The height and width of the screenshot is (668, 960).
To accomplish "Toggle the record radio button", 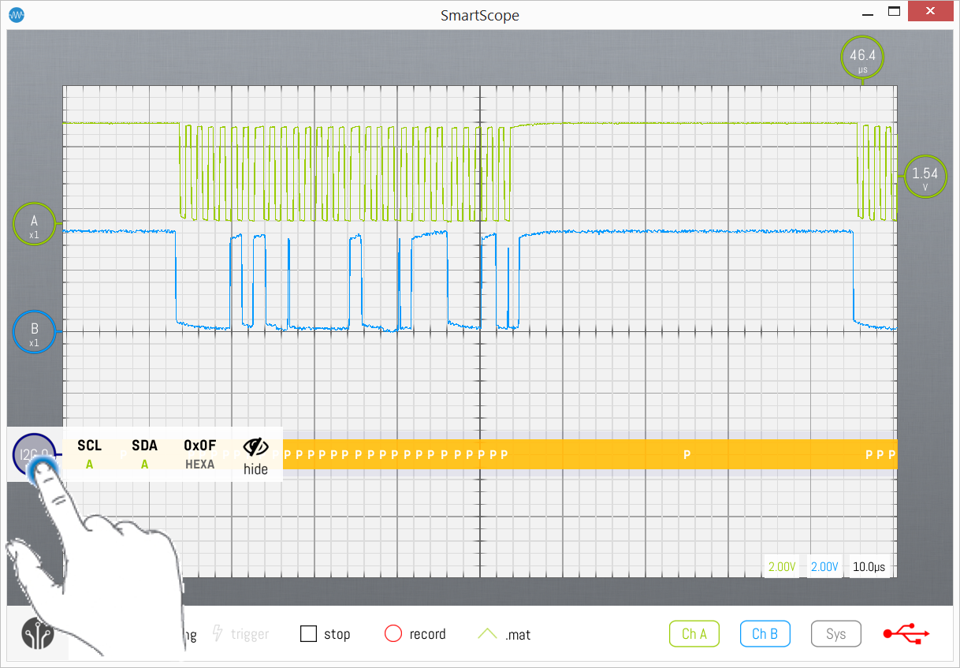I will 393,634.
